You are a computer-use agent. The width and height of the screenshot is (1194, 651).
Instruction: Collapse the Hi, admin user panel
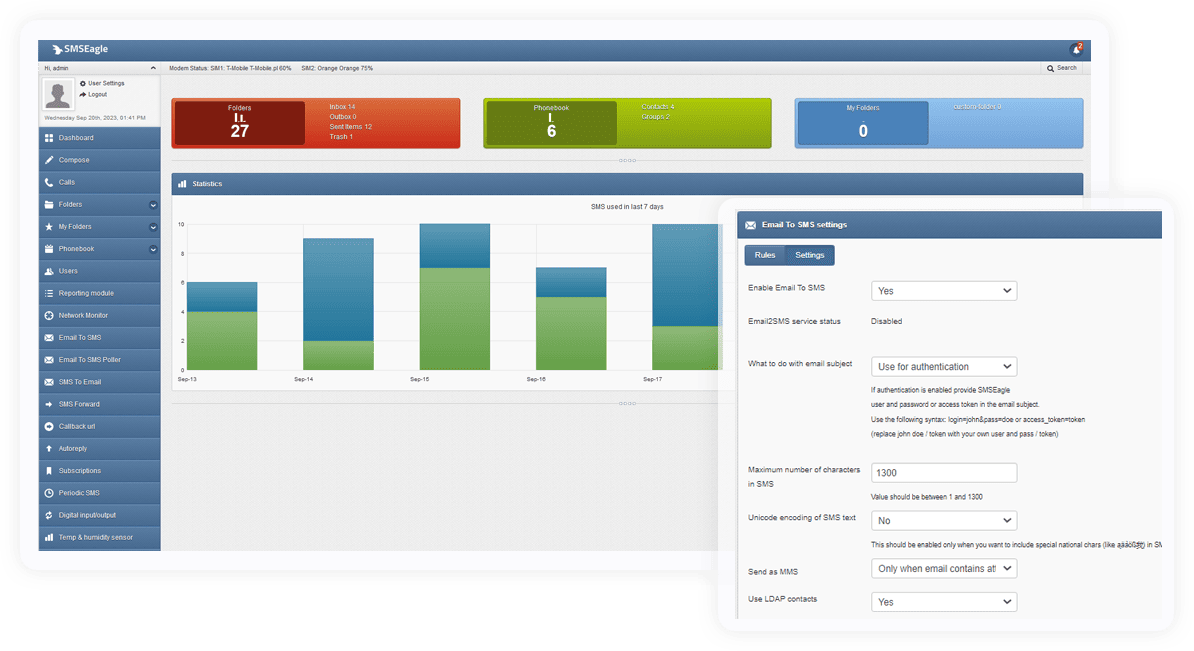tap(153, 68)
